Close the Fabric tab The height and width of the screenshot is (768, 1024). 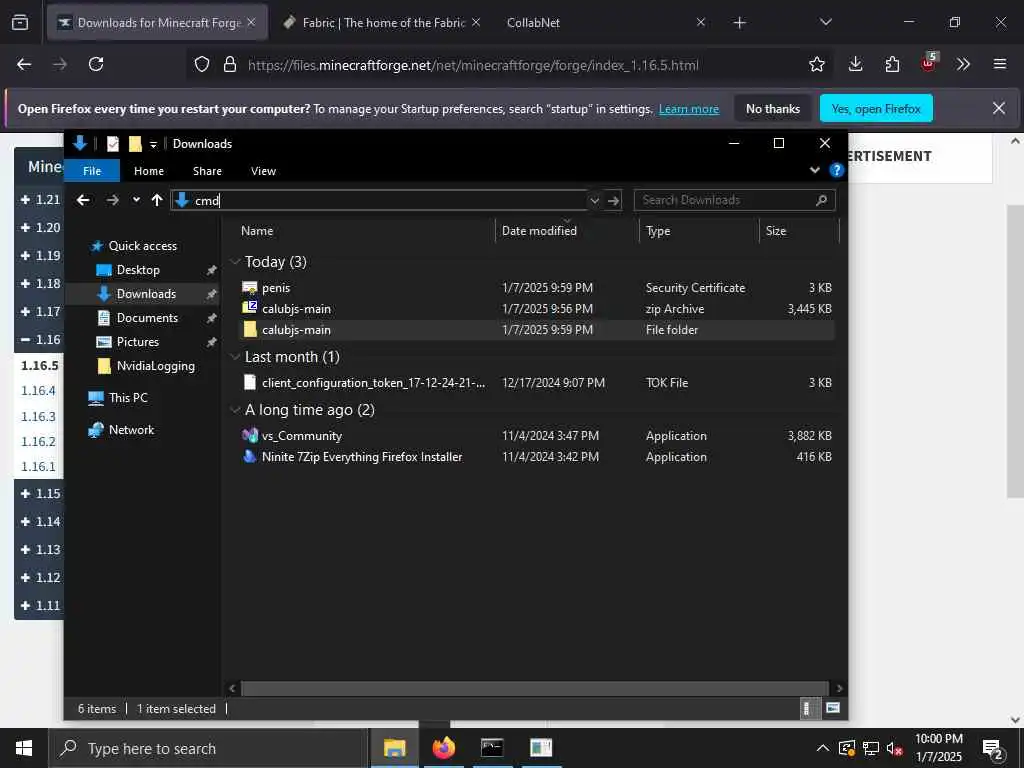pyautogui.click(x=476, y=22)
